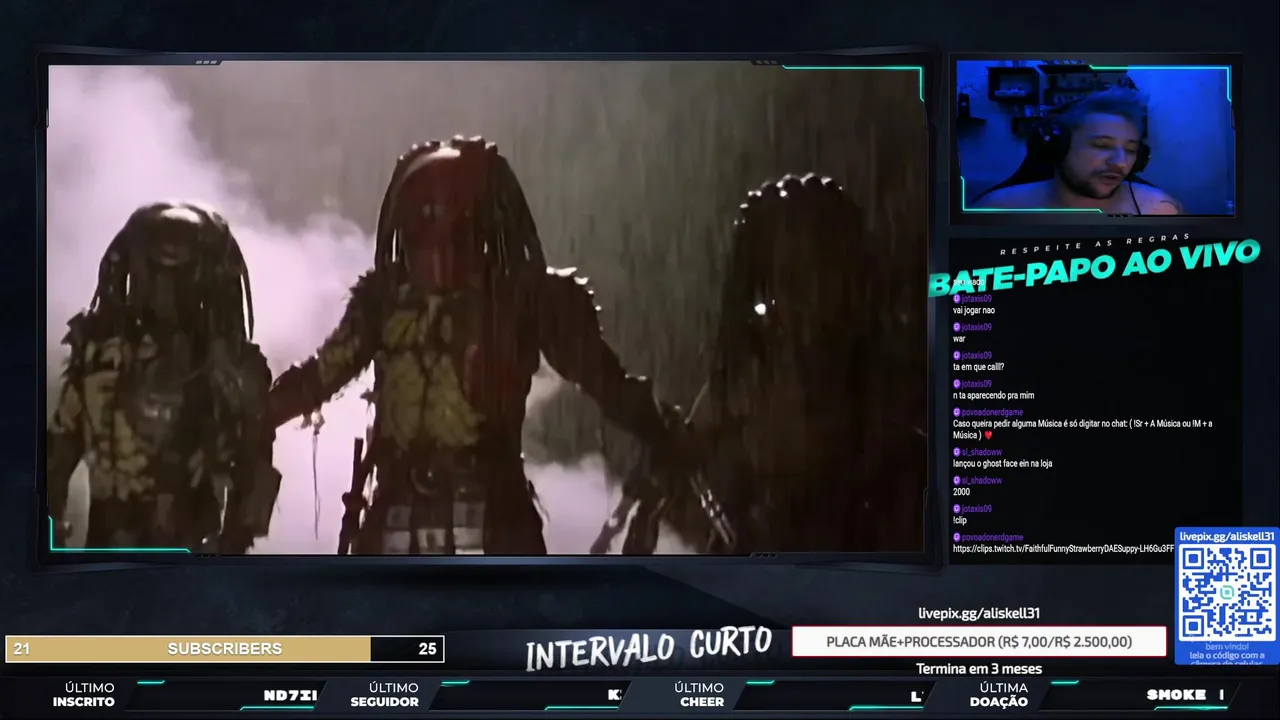Click the 'BATE-PAPO AO VIVO' chat header
The height and width of the screenshot is (720, 1280).
click(1094, 268)
